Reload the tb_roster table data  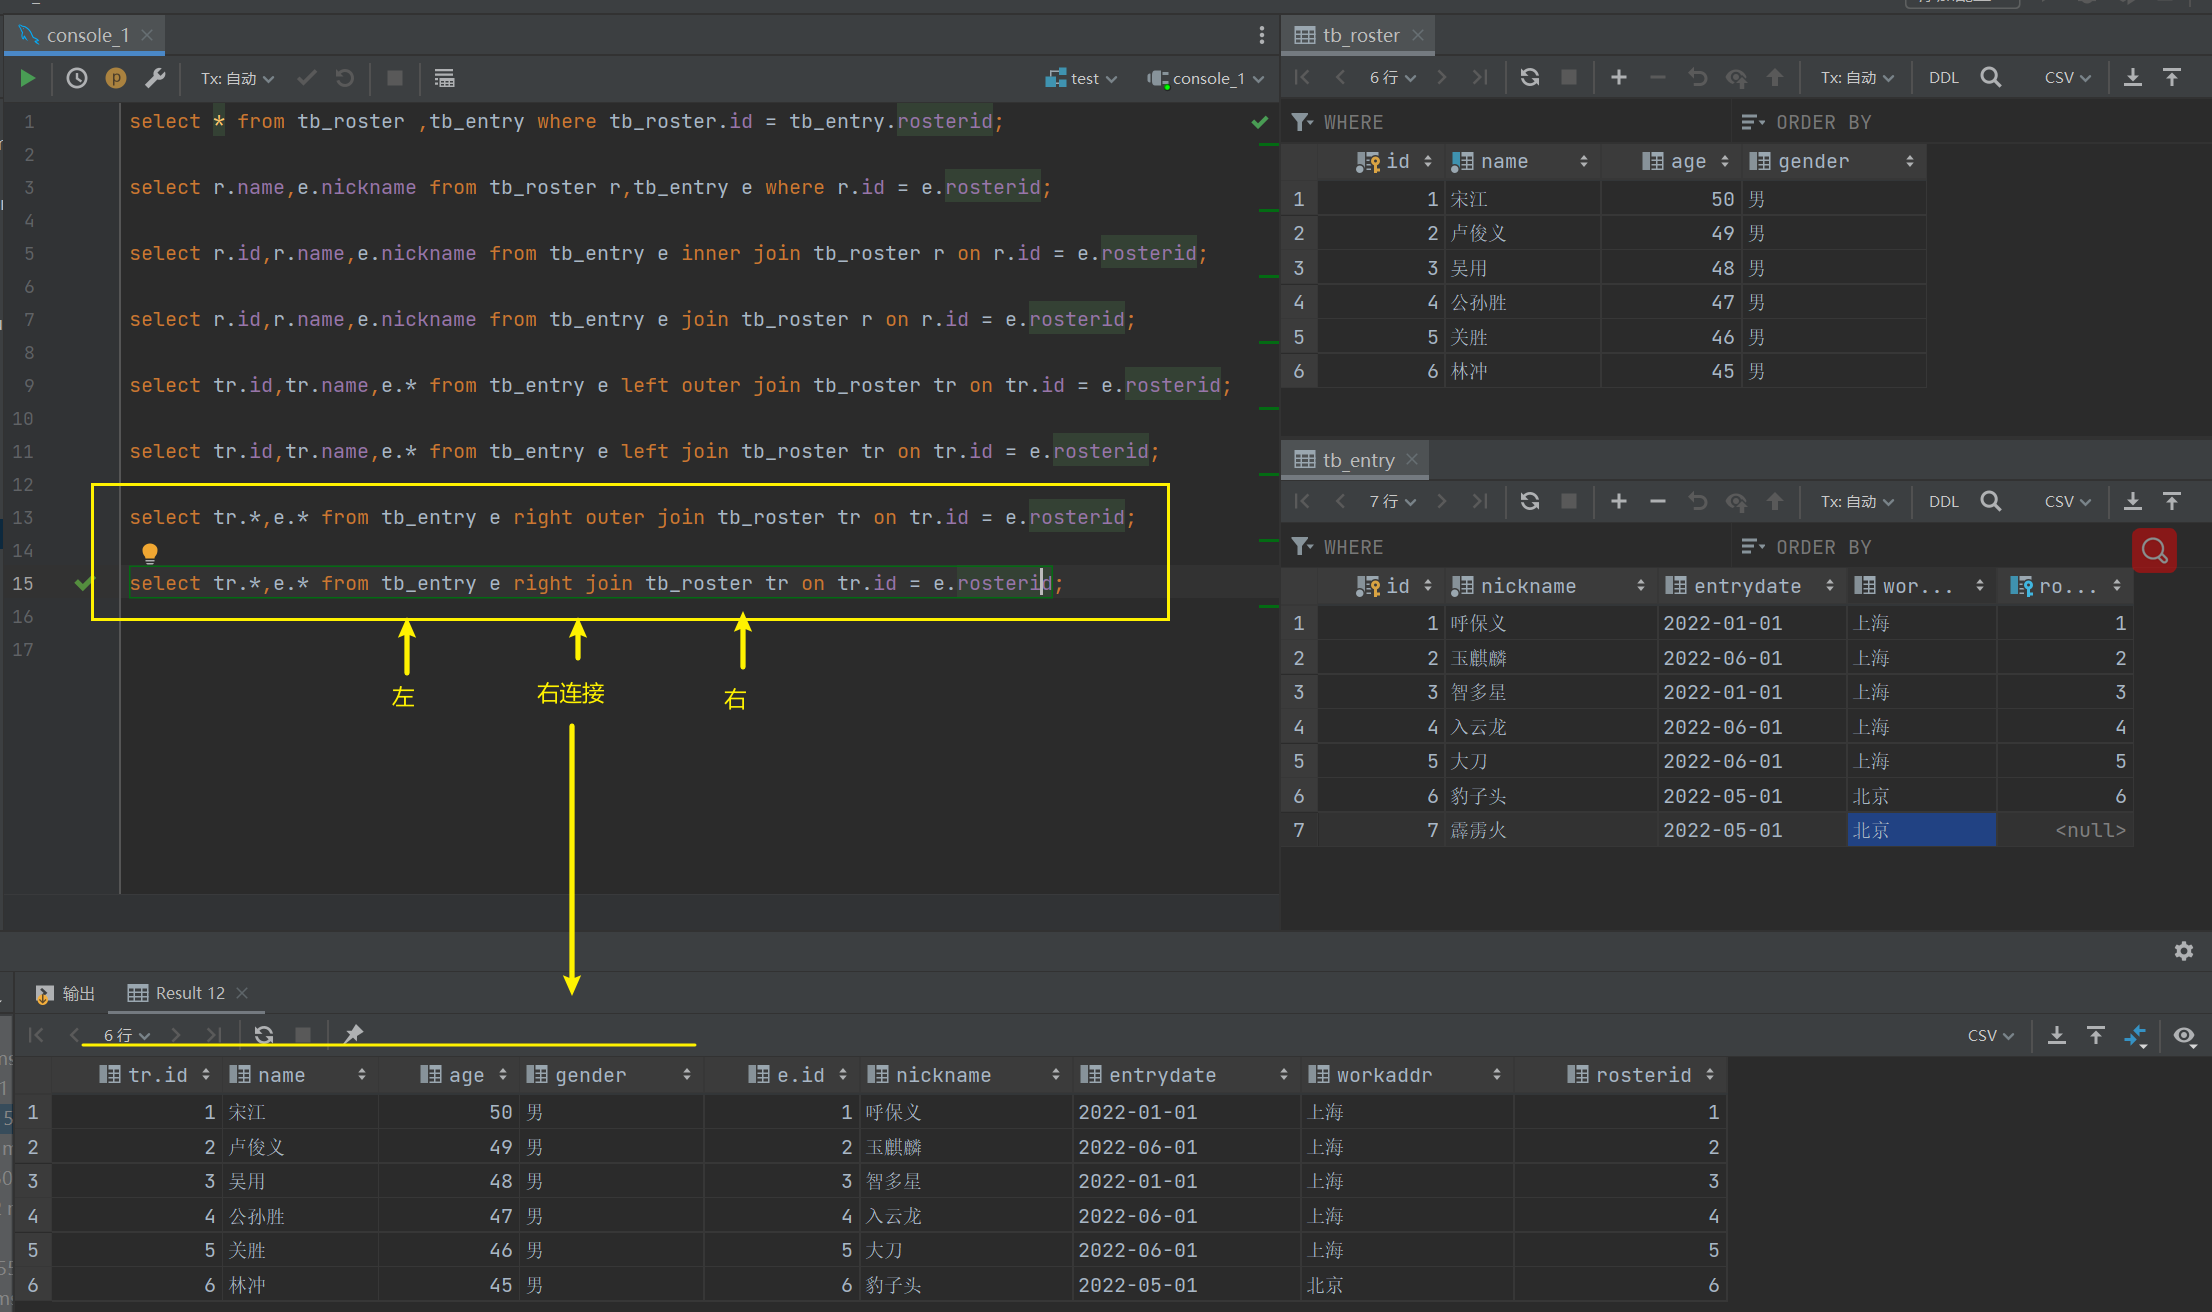coord(1529,78)
